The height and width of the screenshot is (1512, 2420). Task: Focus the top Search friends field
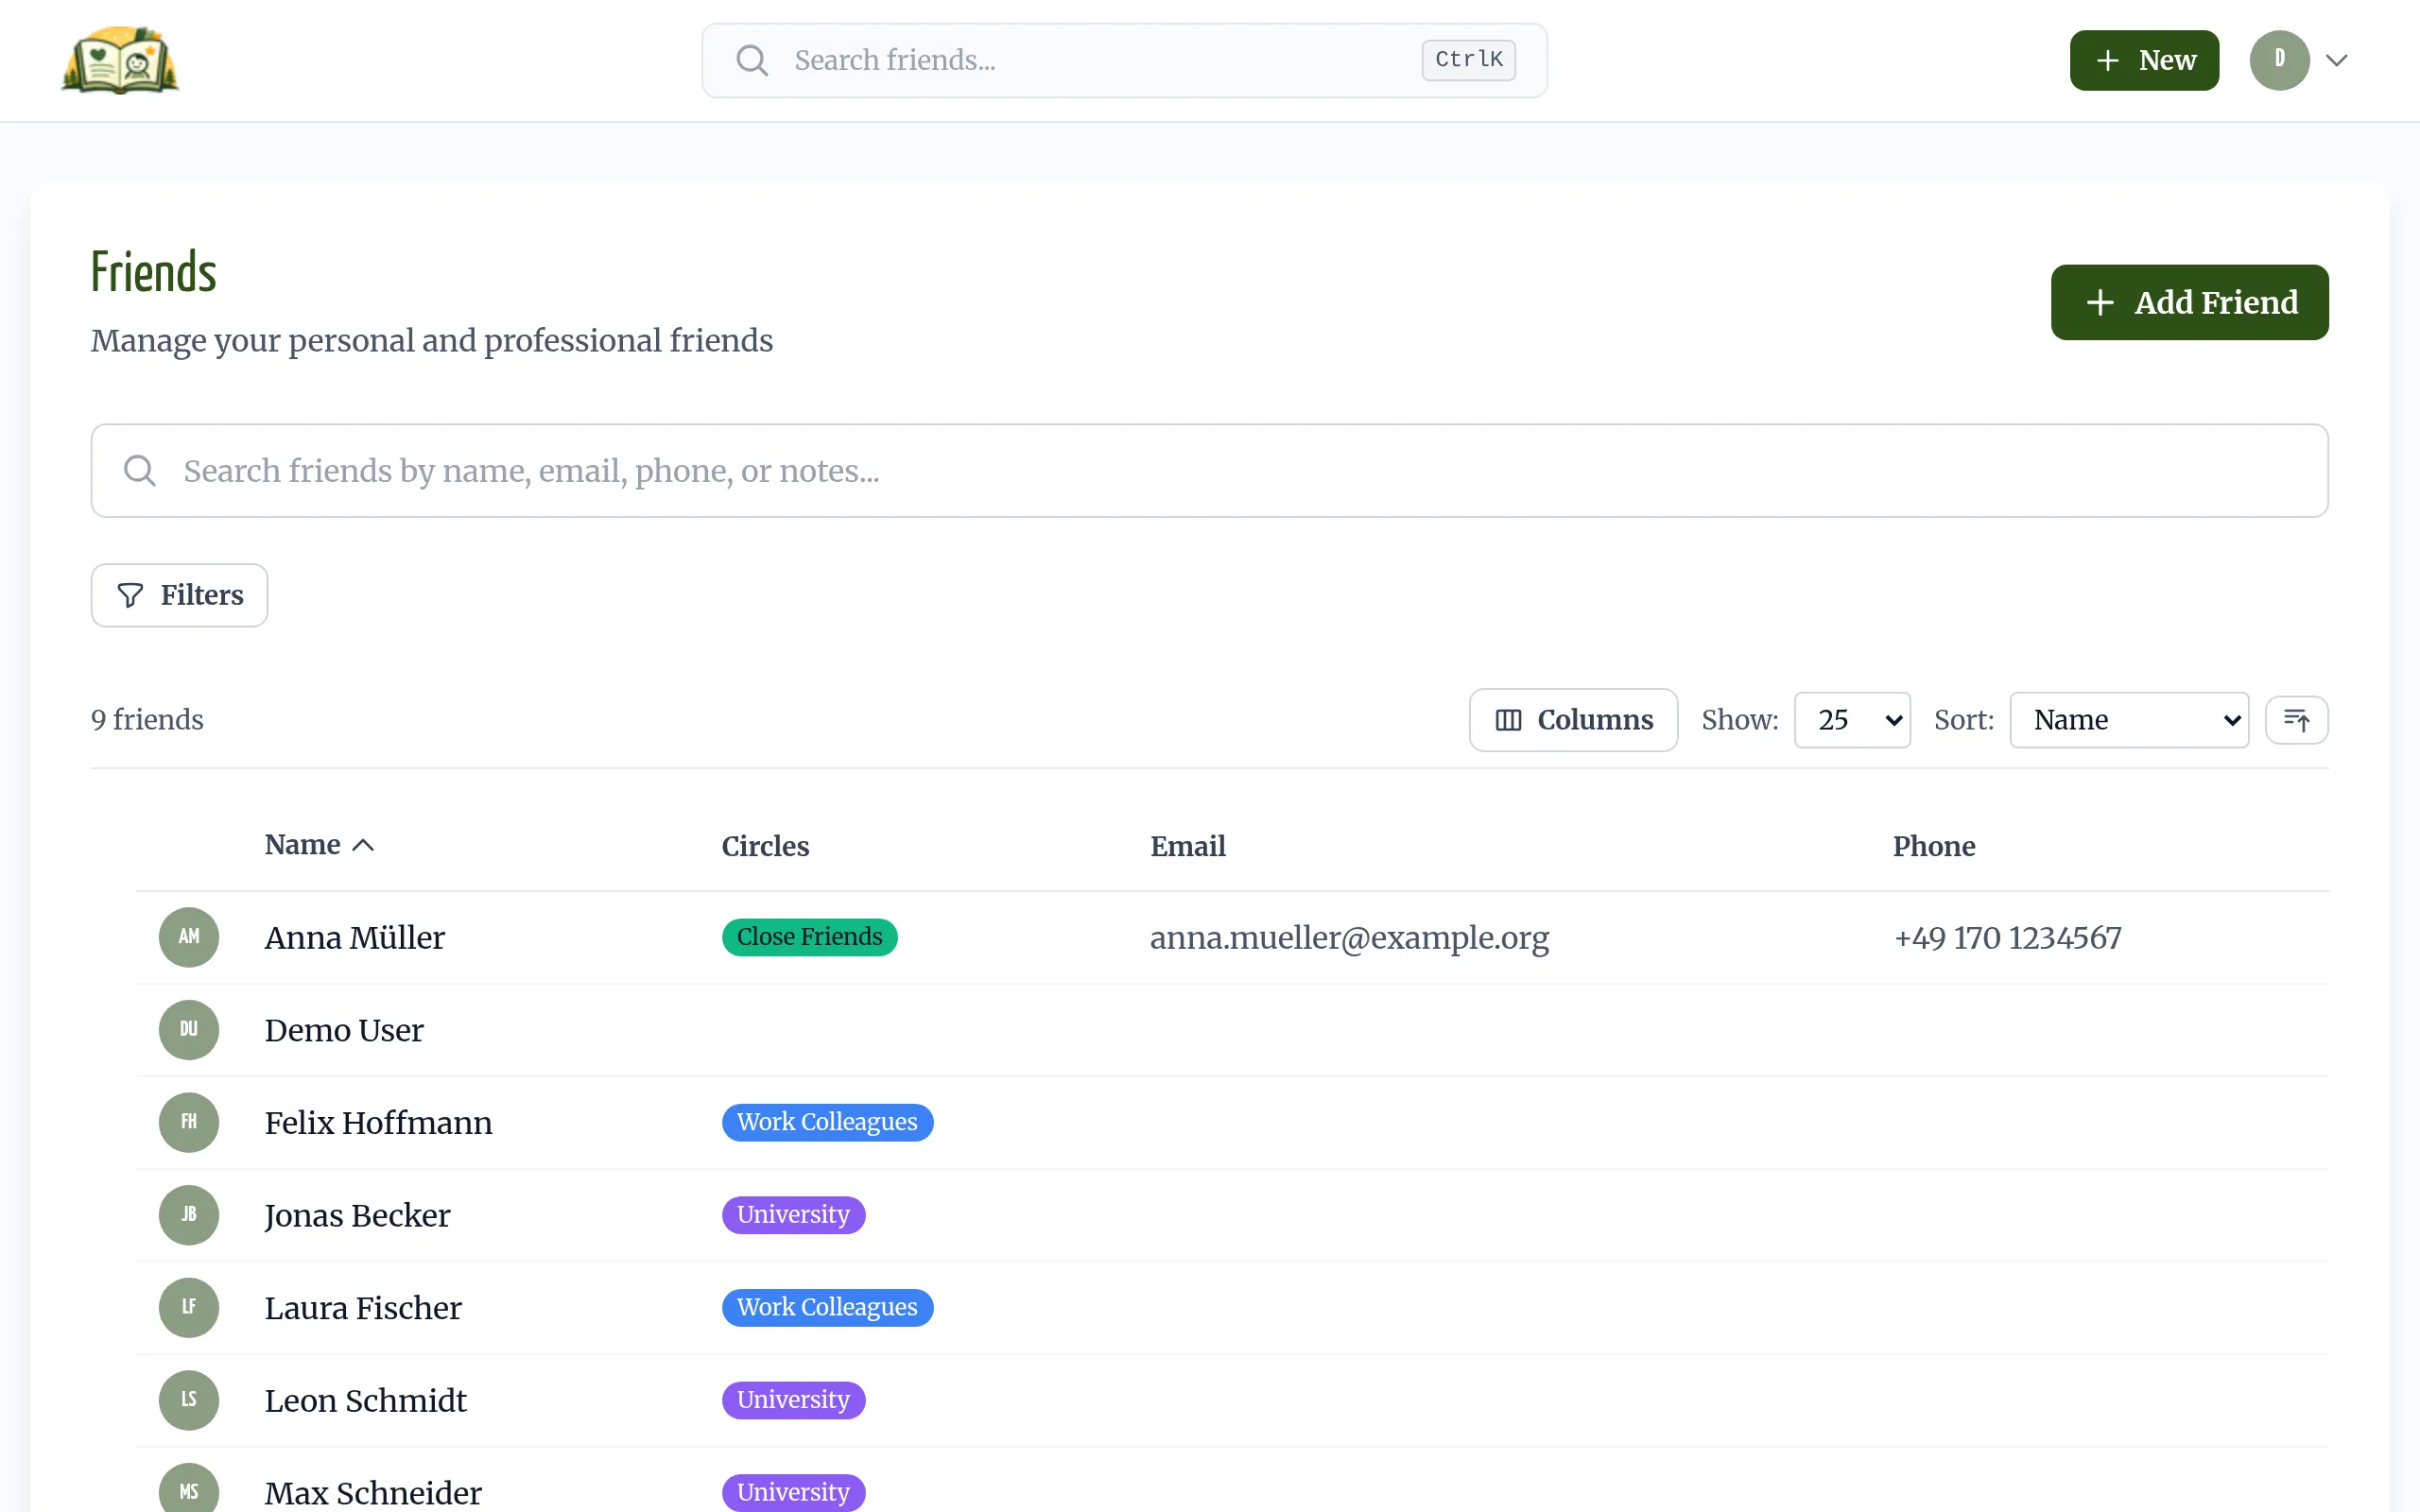click(1124, 60)
